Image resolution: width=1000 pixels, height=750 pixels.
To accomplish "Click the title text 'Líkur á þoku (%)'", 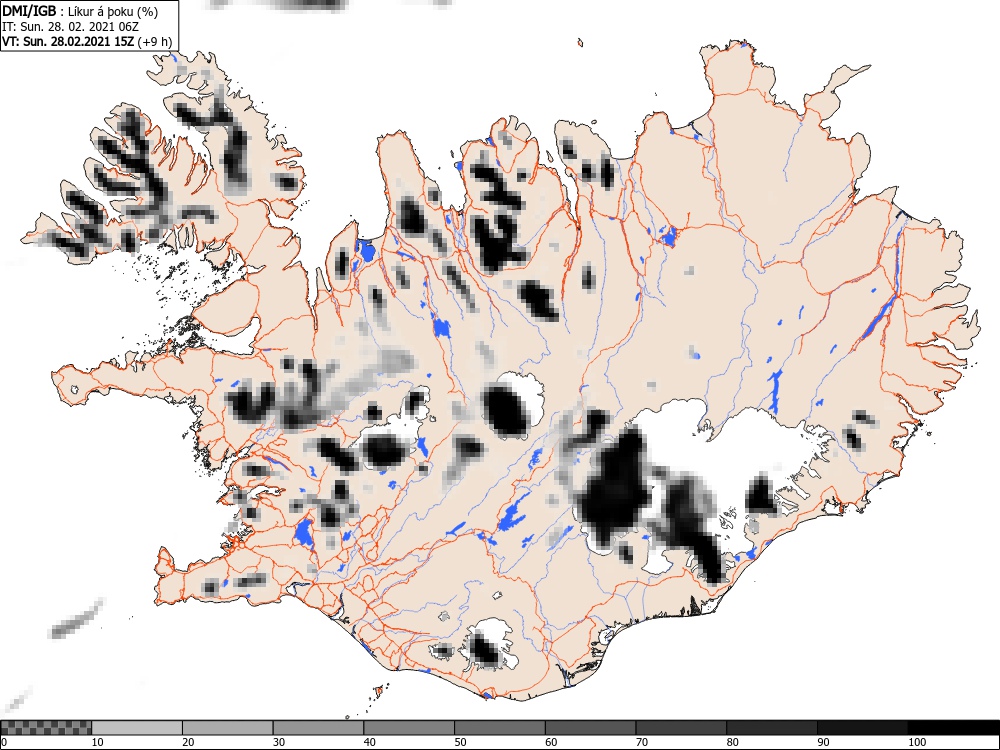I will [x=114, y=11].
